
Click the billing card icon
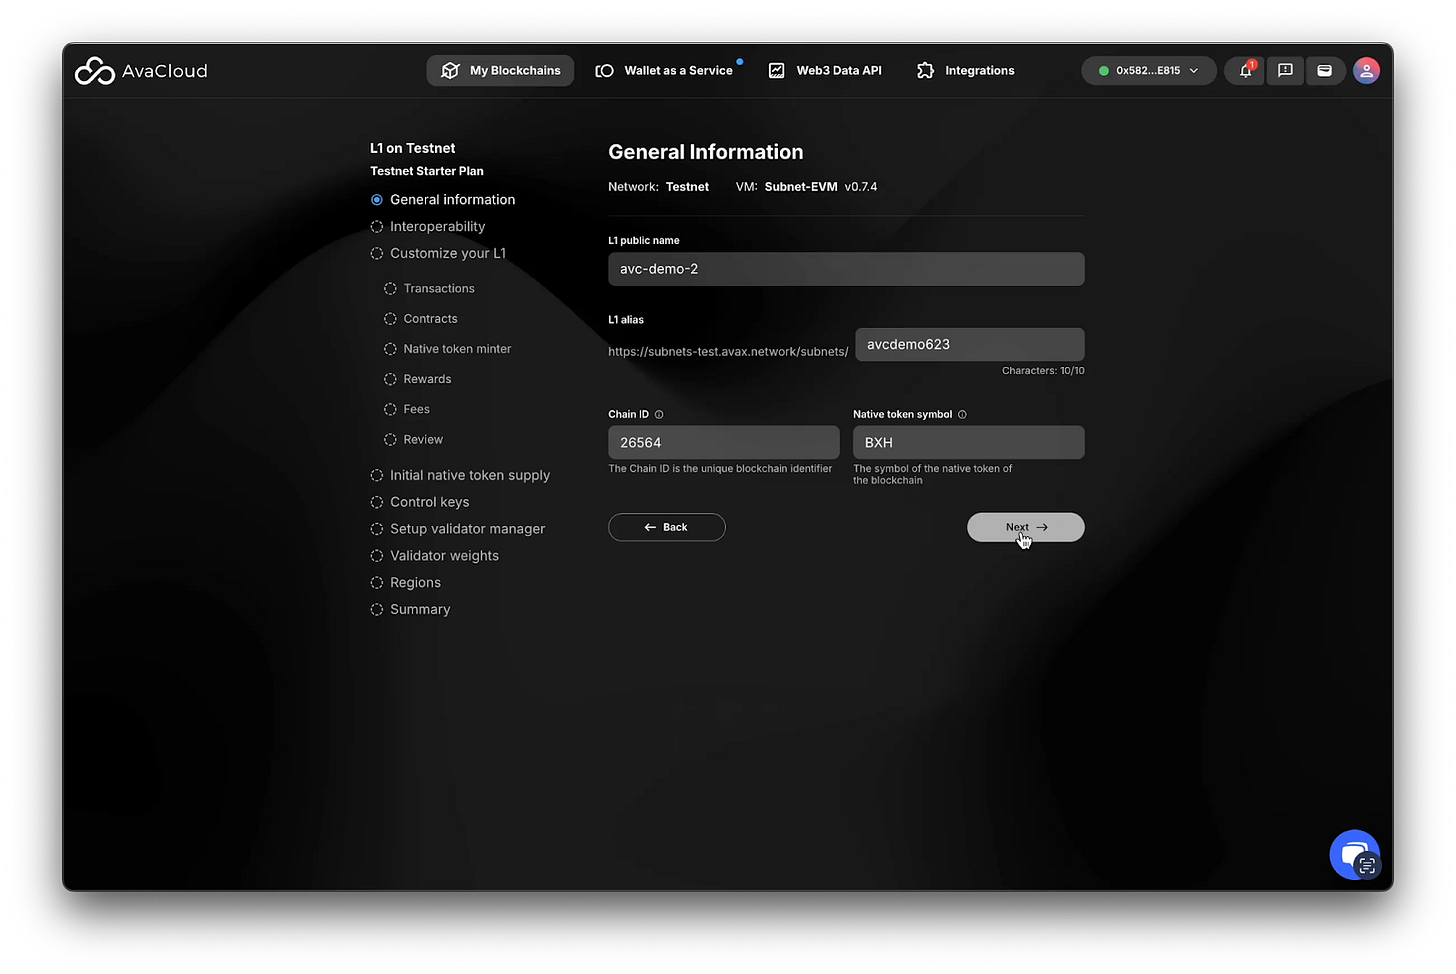click(1324, 71)
